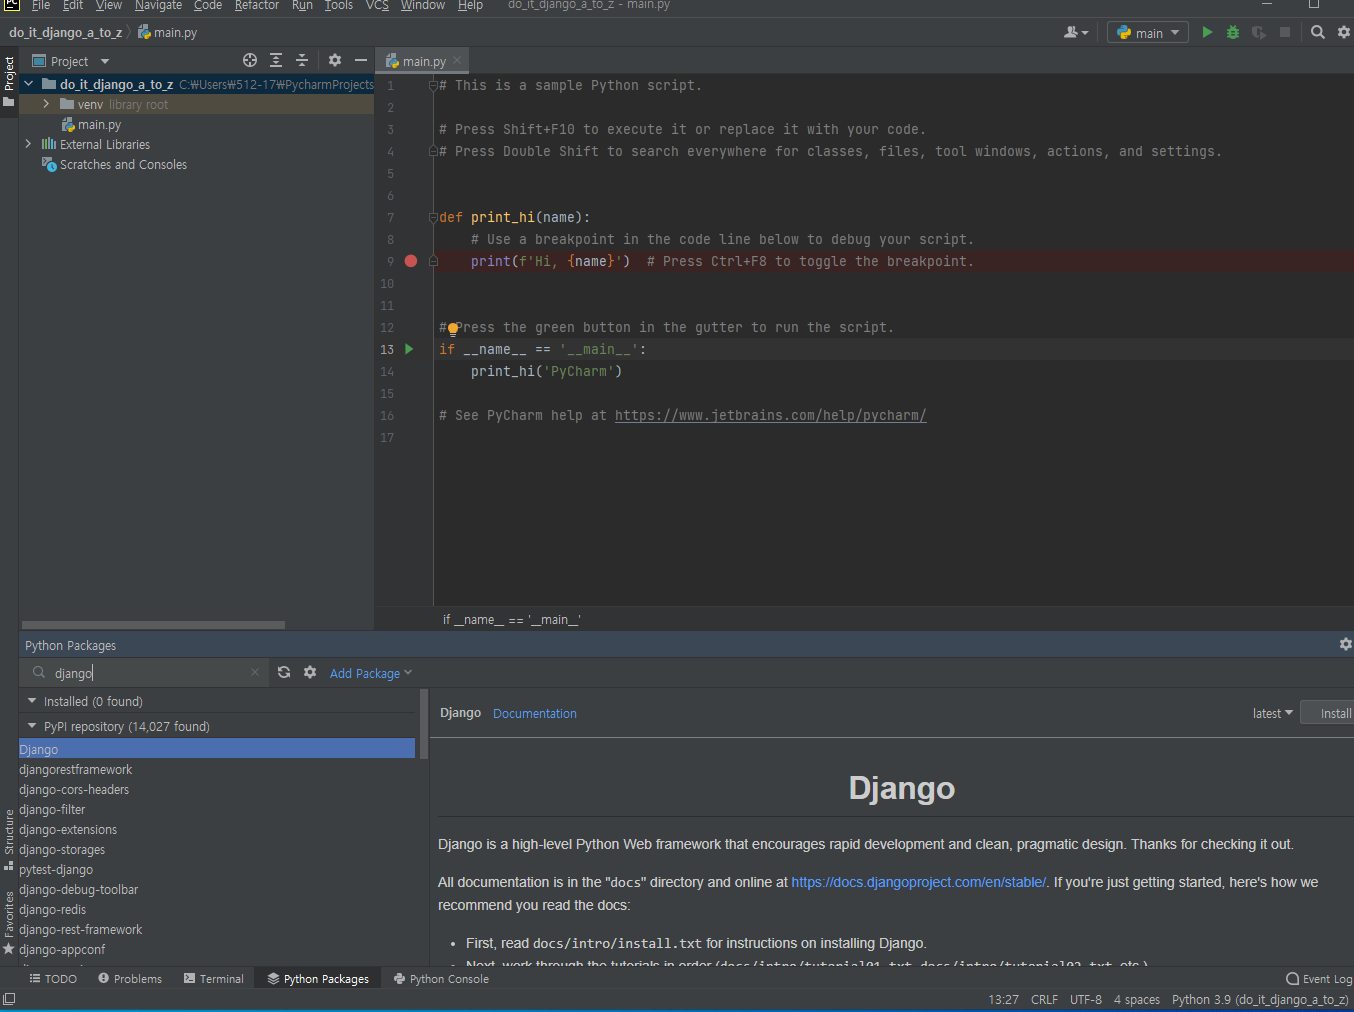This screenshot has height=1012, width=1354.
Task: Open the TODO tool tab
Action: click(53, 979)
